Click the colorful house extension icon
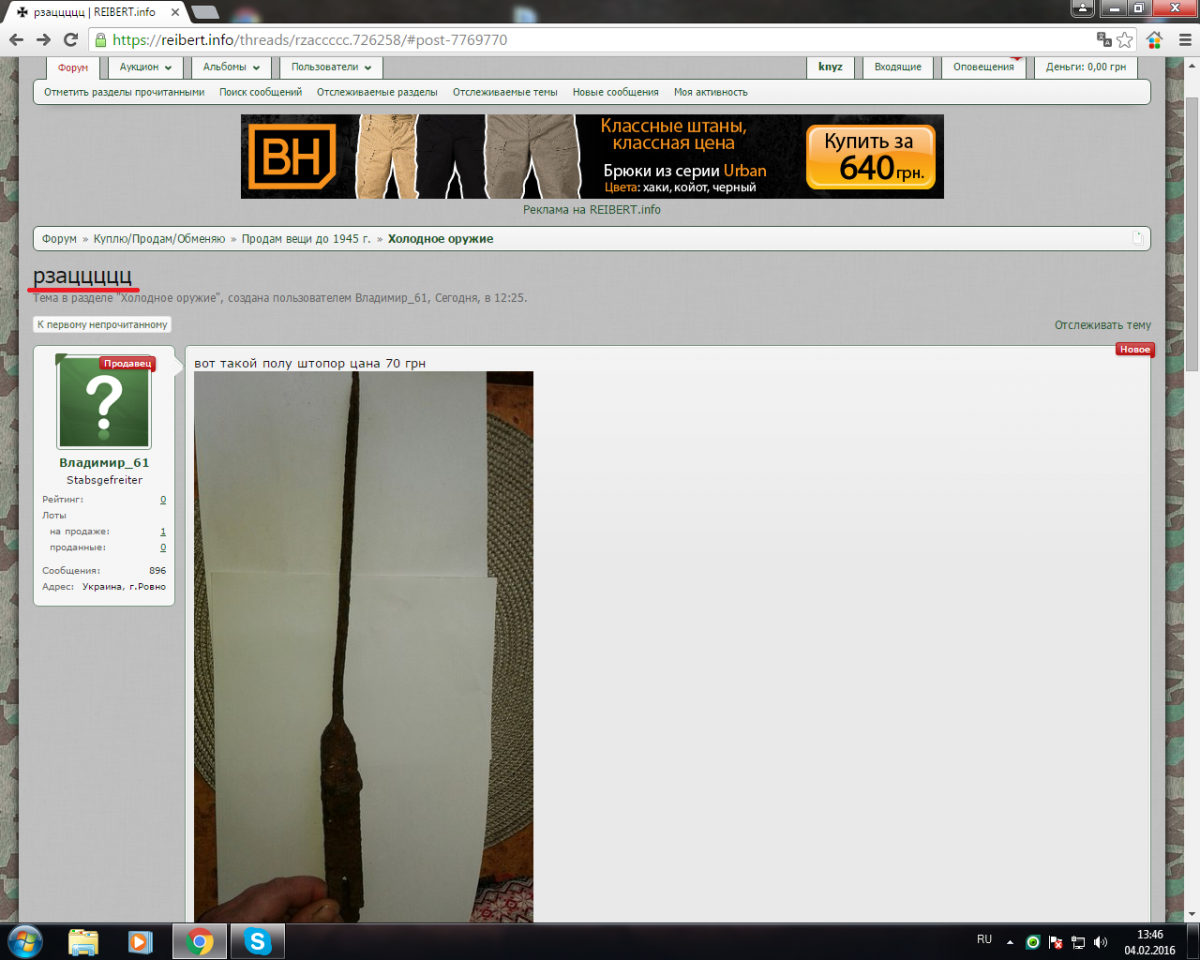Viewport: 1200px width, 960px height. 1155,40
